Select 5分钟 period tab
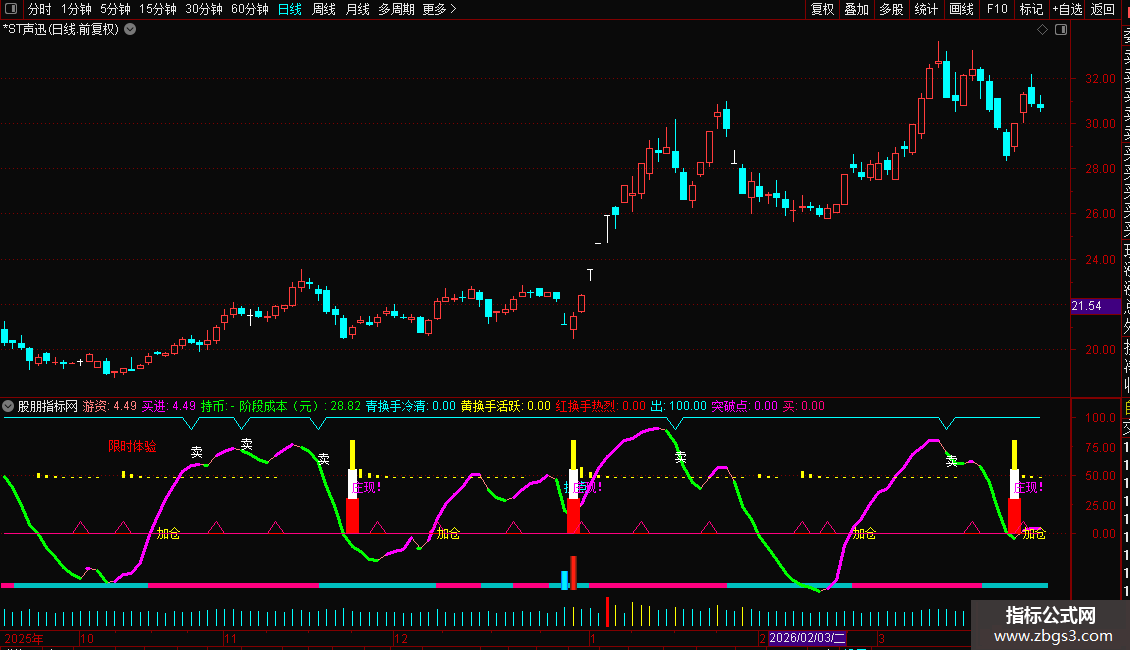Screen dimensions: 1130x650 tap(115, 9)
